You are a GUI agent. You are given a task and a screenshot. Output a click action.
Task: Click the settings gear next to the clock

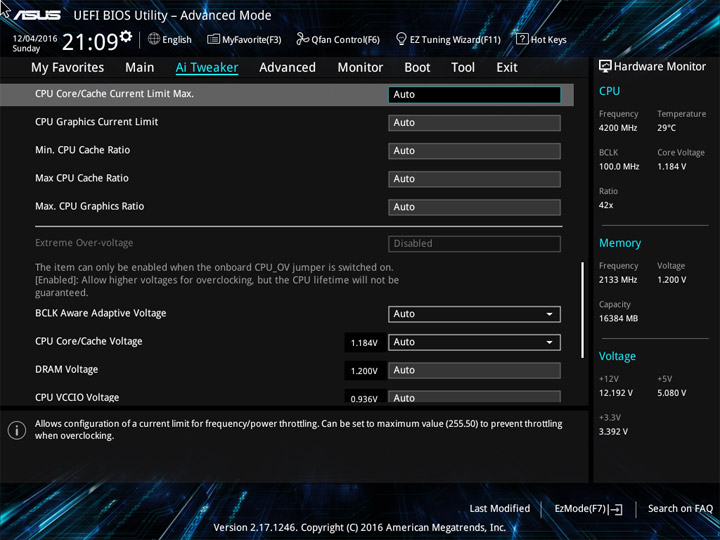pos(126,36)
